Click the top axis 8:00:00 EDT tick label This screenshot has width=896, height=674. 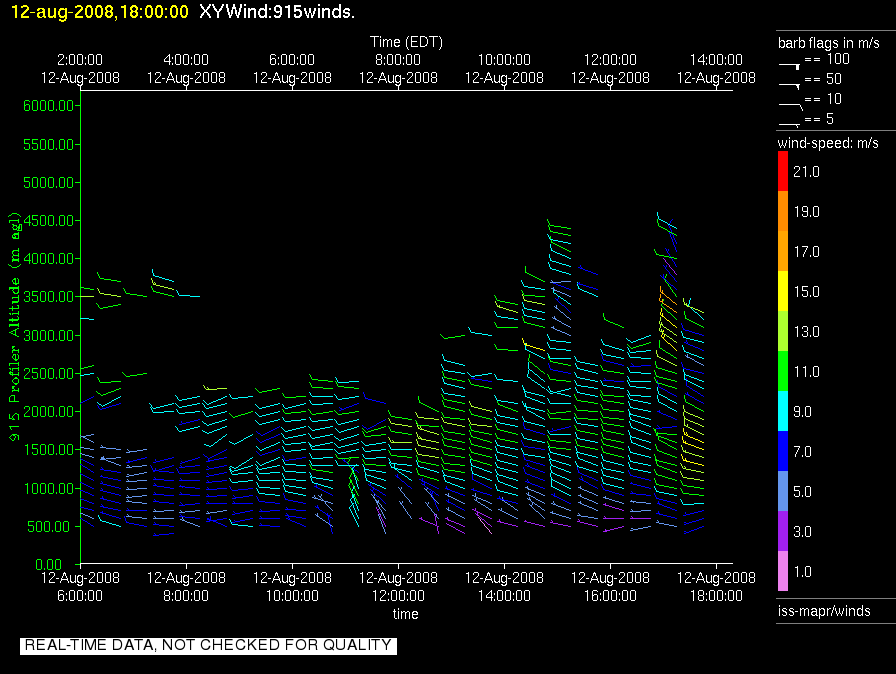click(x=398, y=69)
